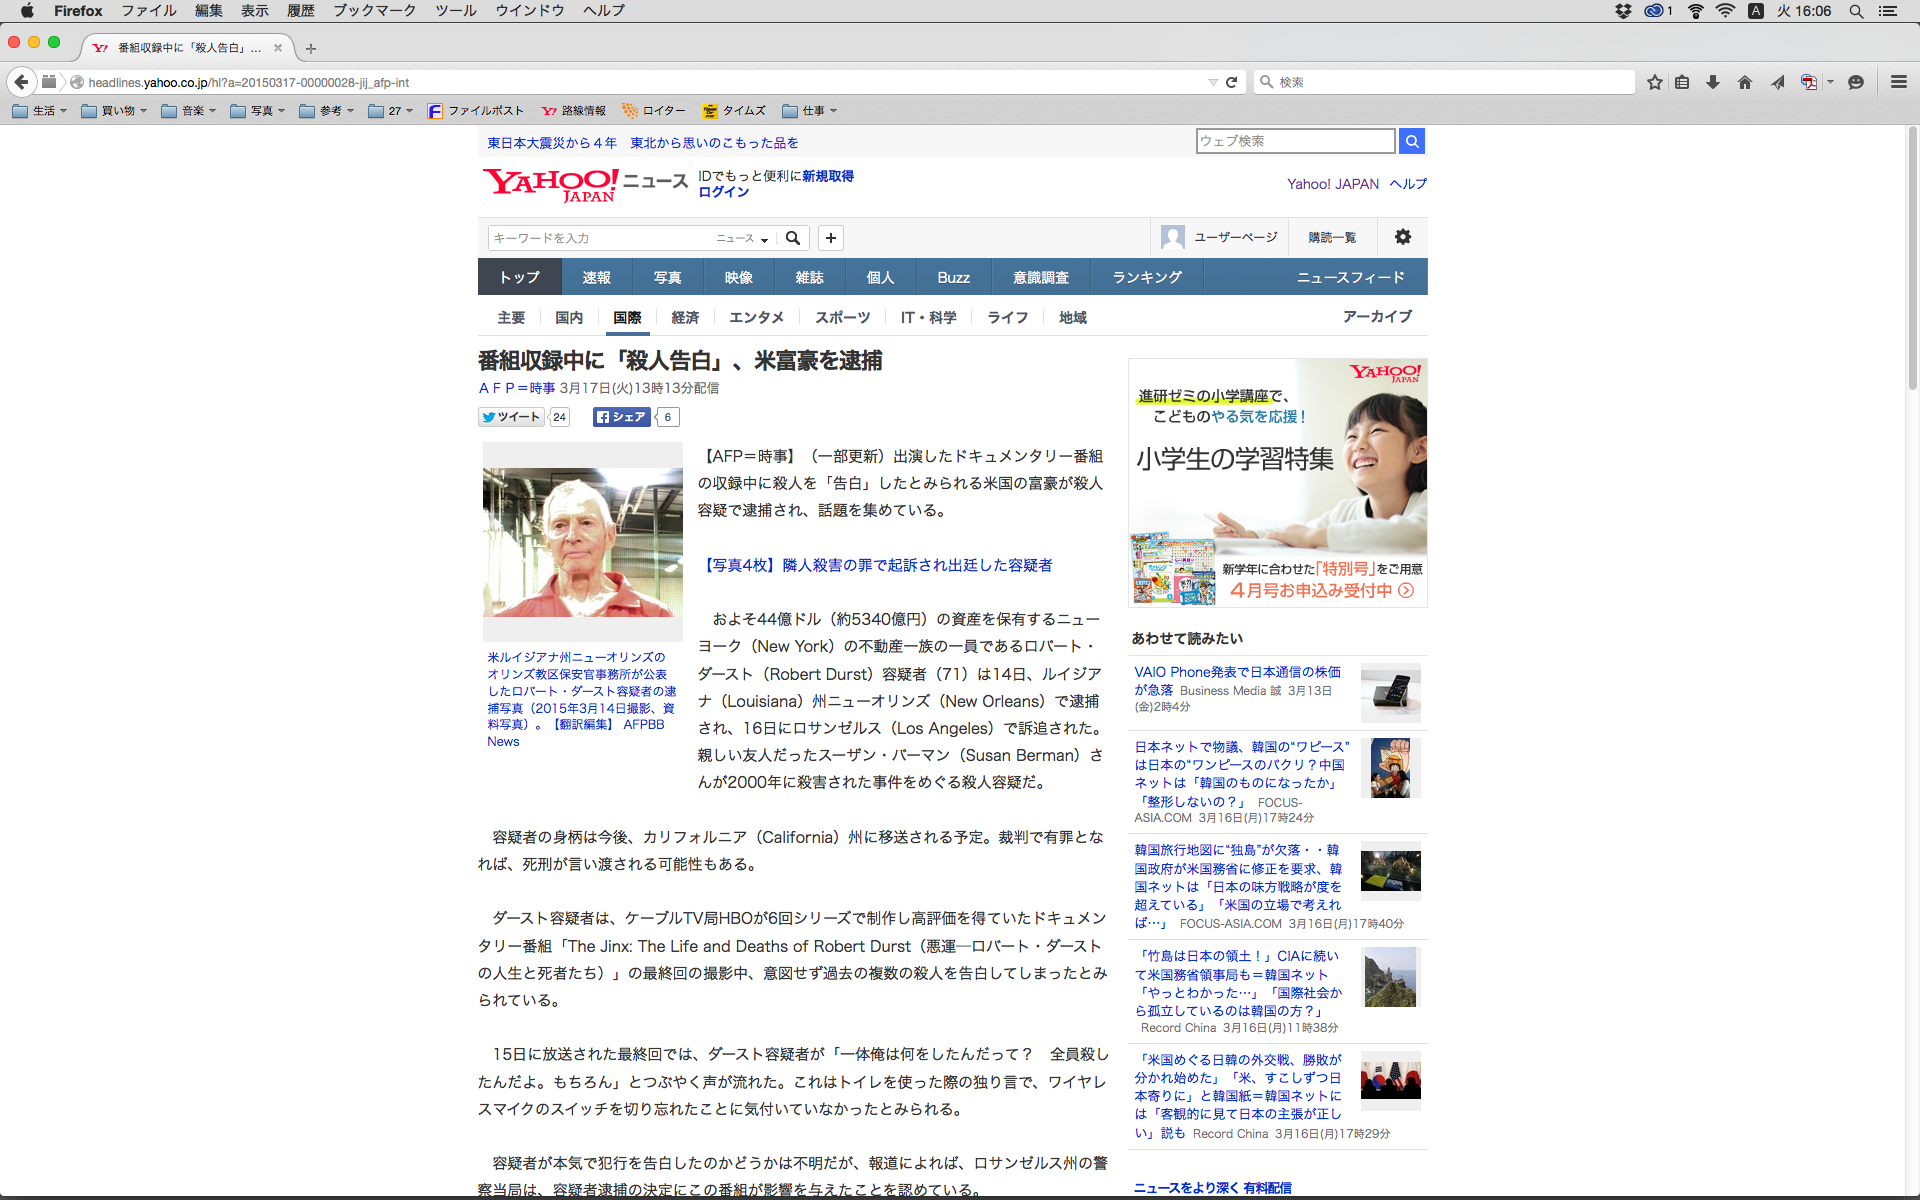This screenshot has width=1920, height=1200.
Task: Switch to the ランキング tab
Action: pos(1147,277)
